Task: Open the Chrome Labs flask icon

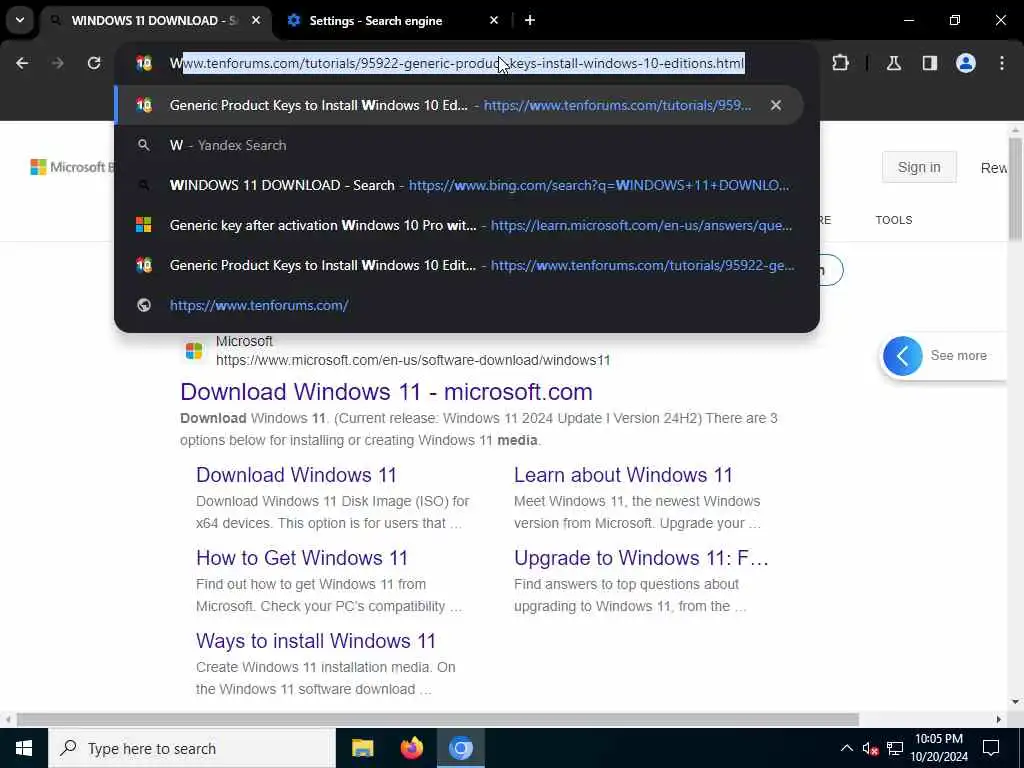Action: point(894,63)
